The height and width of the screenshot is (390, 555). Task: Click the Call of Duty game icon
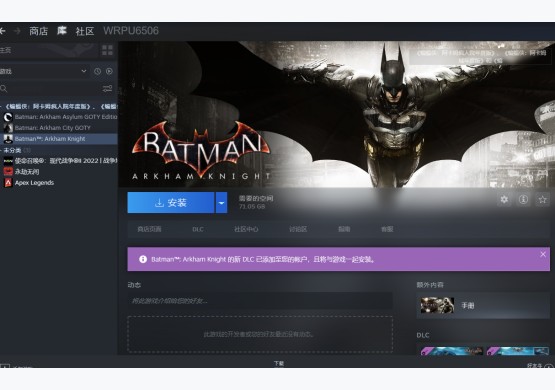coord(8,161)
